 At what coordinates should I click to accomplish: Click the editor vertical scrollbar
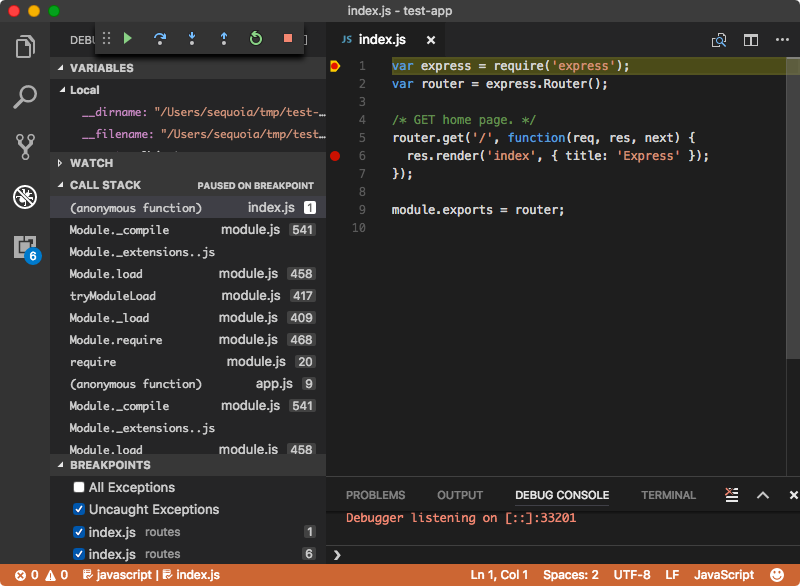793,208
